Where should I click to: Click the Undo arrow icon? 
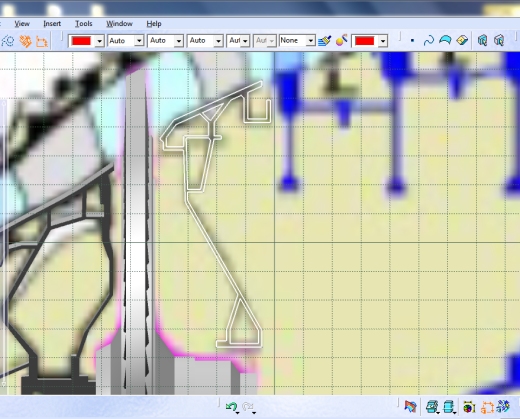pyautogui.click(x=231, y=407)
